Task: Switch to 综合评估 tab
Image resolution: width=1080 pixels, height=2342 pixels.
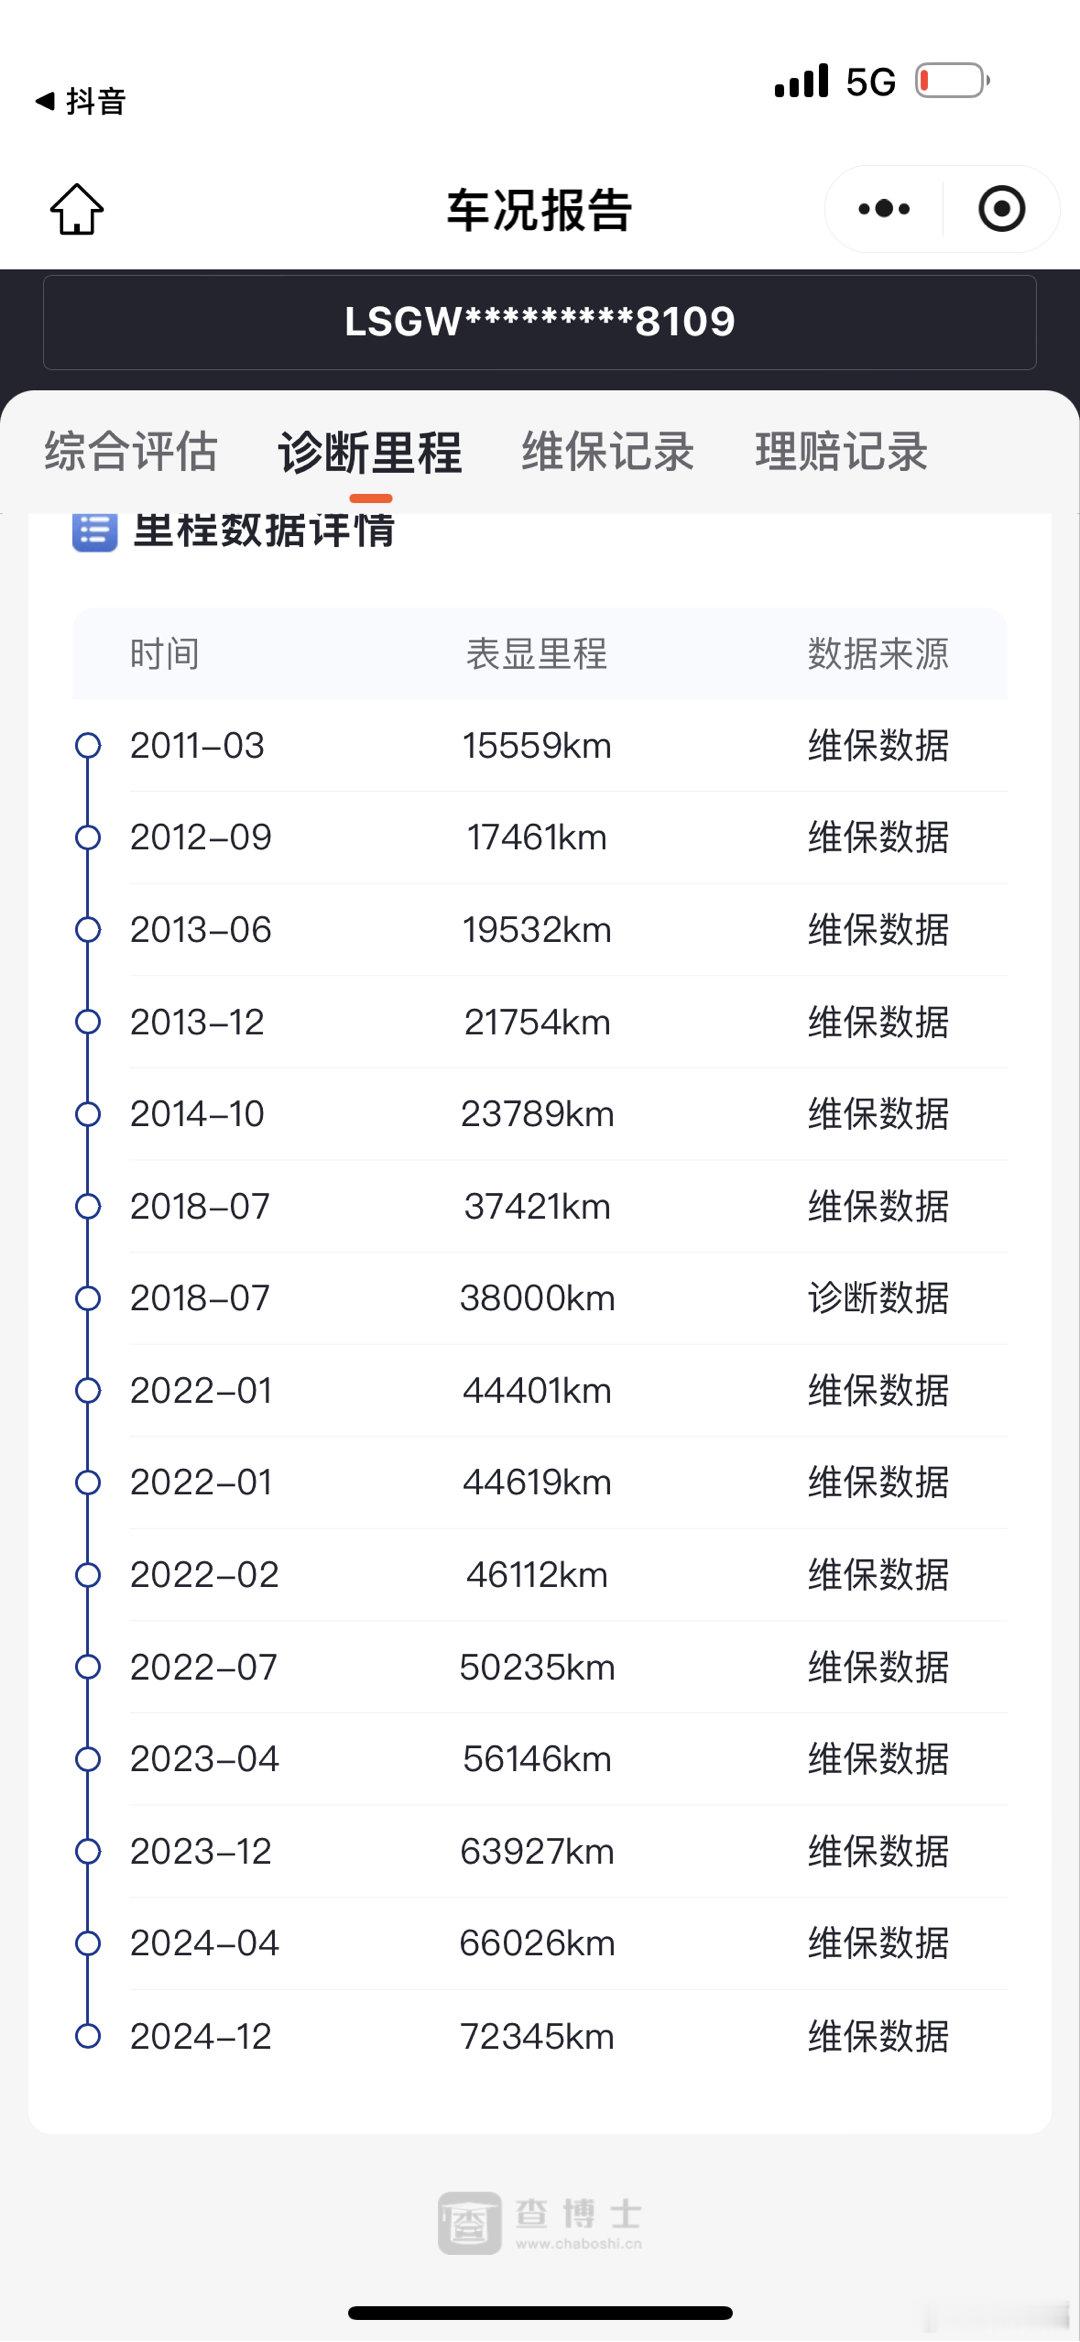Action: point(131,451)
